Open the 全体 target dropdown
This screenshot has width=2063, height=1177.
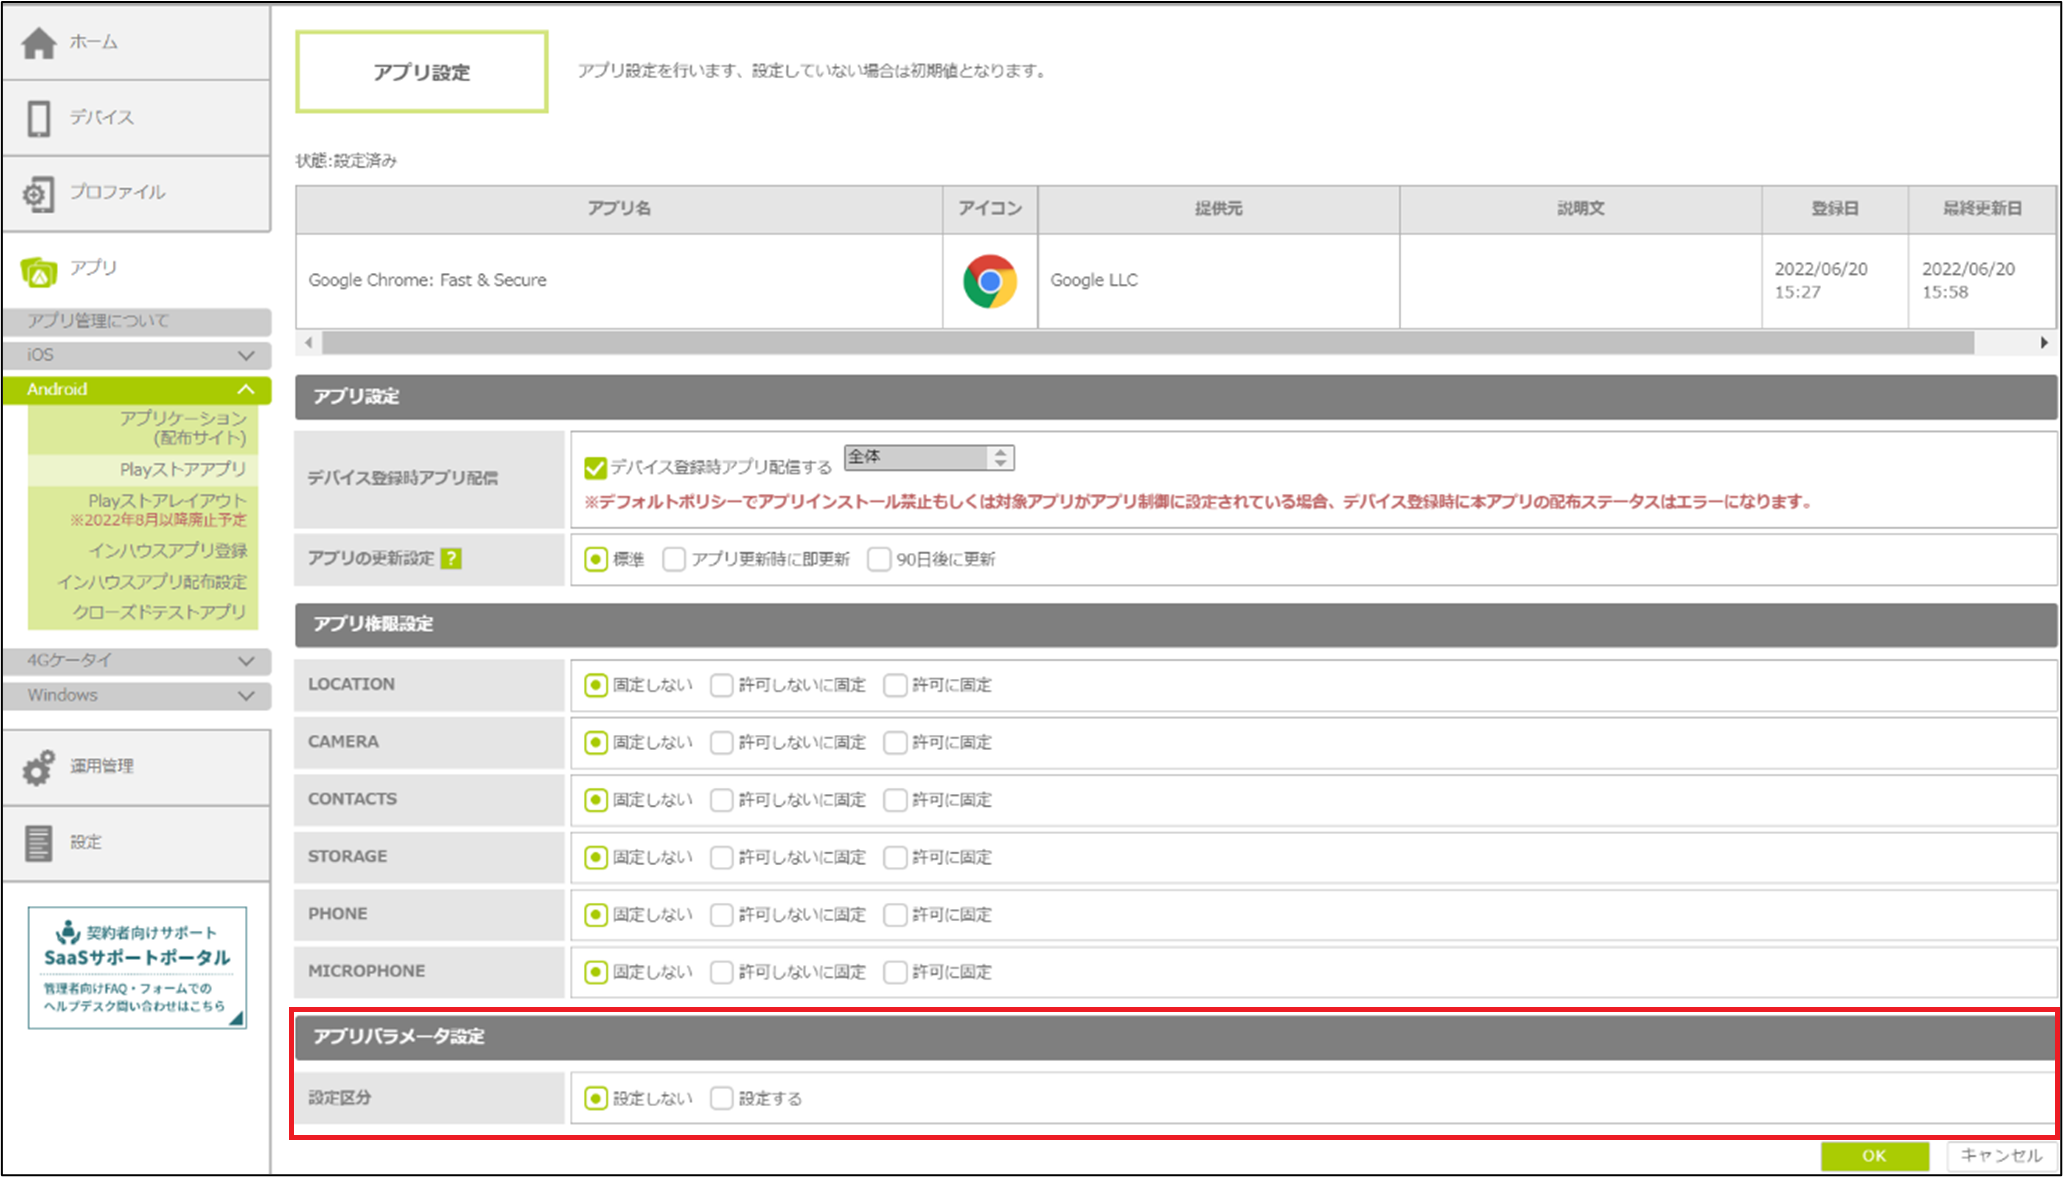(x=929, y=458)
